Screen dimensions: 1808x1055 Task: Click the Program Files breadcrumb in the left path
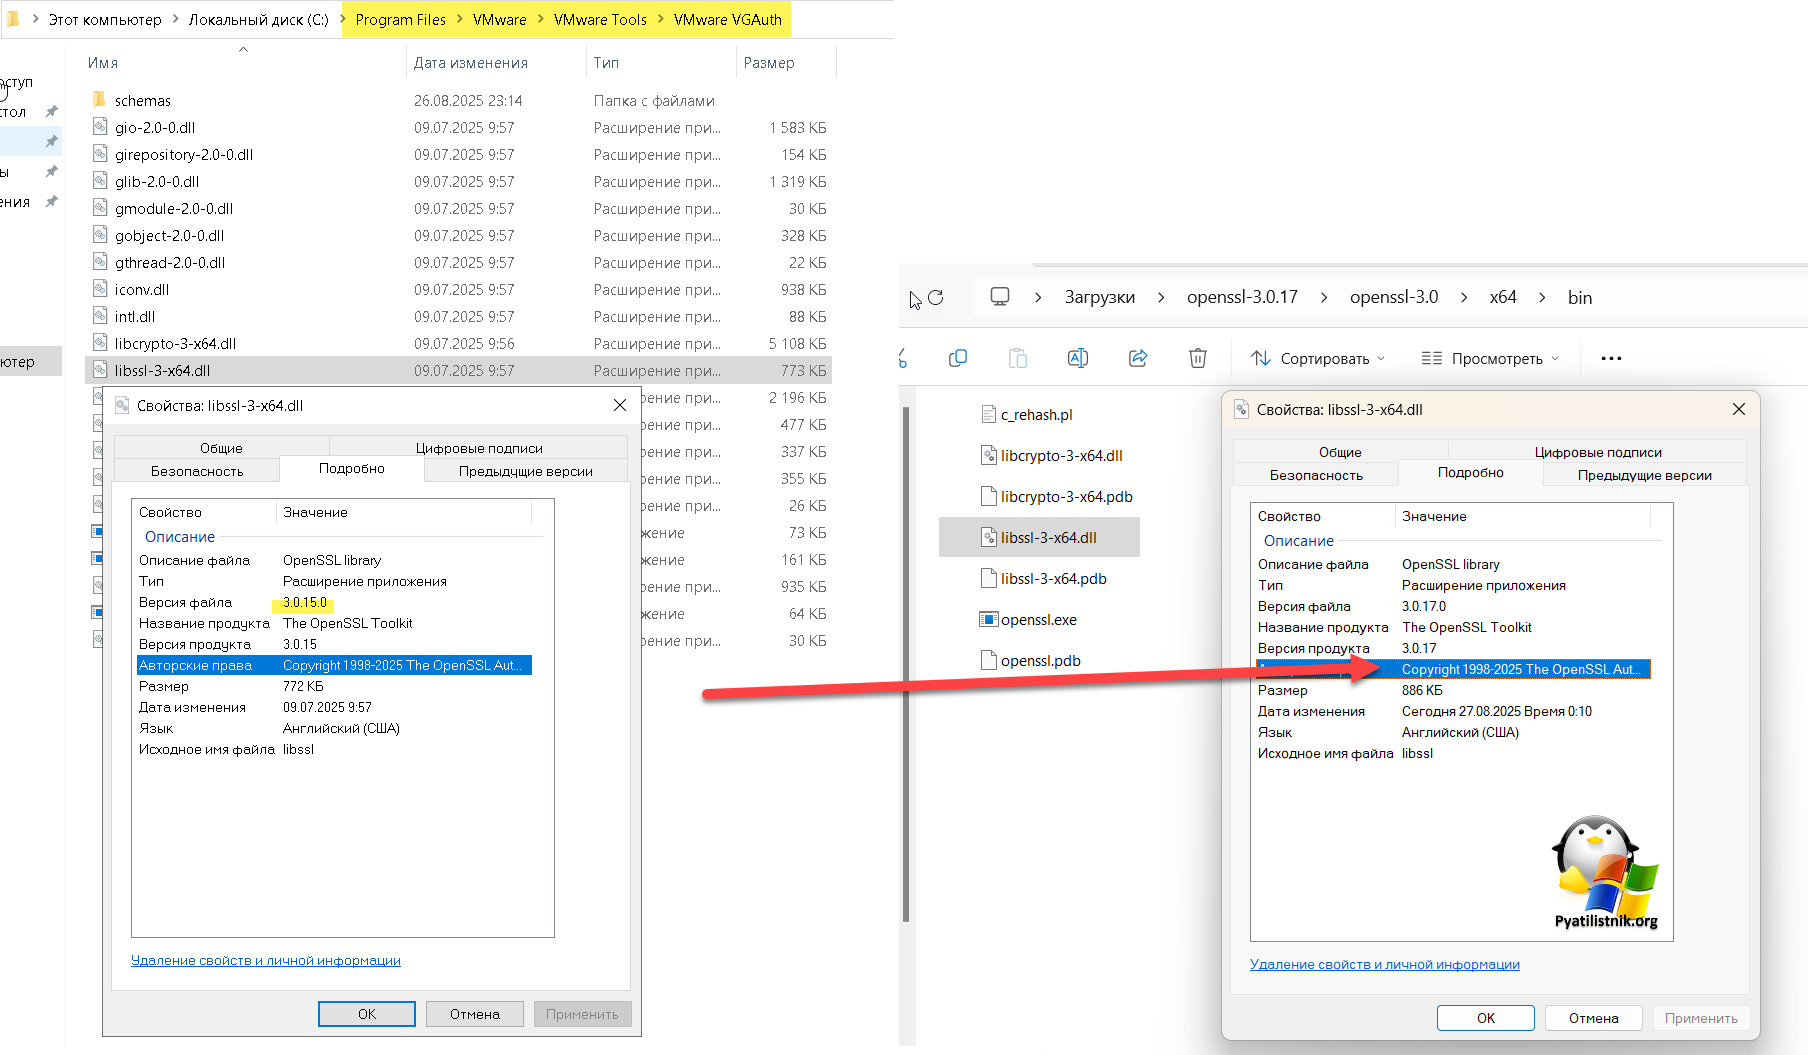pyautogui.click(x=400, y=19)
